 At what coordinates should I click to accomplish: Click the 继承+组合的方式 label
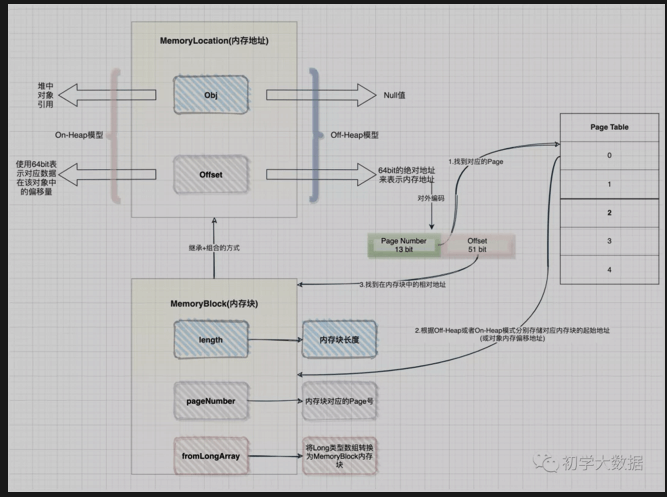coord(214,248)
